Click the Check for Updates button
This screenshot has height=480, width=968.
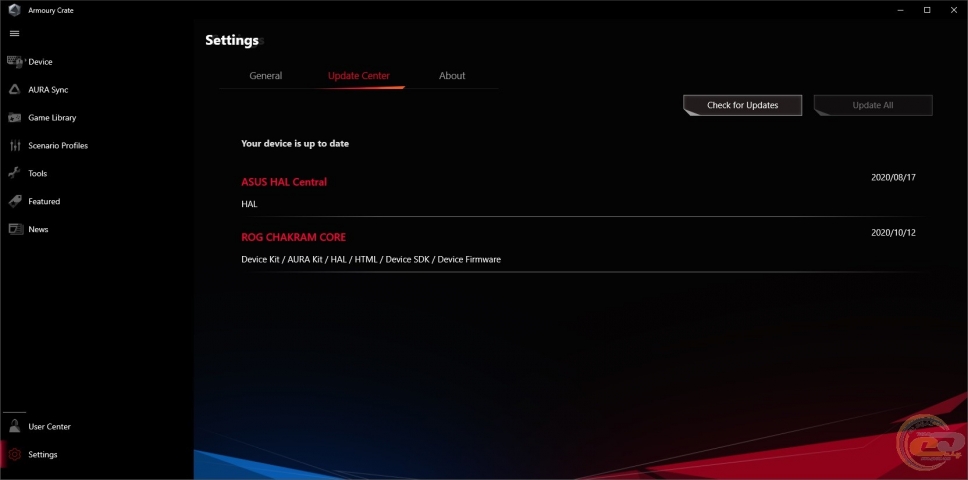point(743,106)
